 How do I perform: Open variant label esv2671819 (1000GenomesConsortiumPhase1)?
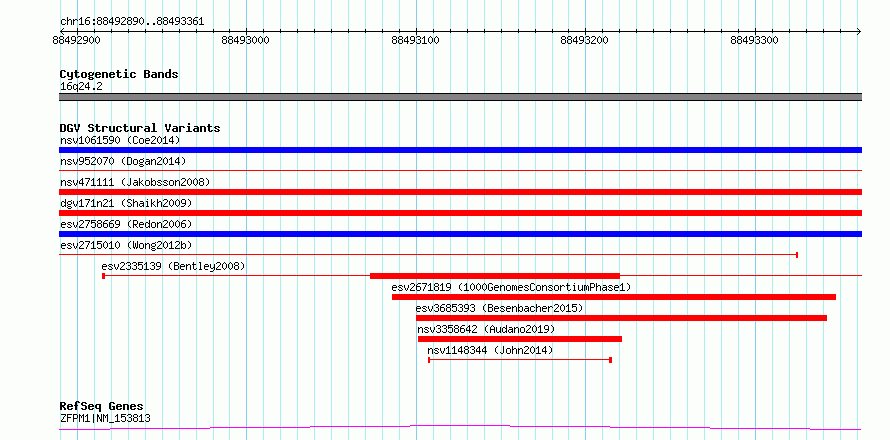coord(511,287)
